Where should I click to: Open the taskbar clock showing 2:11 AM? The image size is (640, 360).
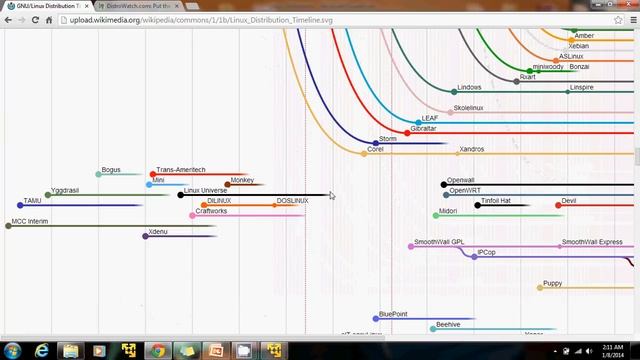pyautogui.click(x=613, y=351)
